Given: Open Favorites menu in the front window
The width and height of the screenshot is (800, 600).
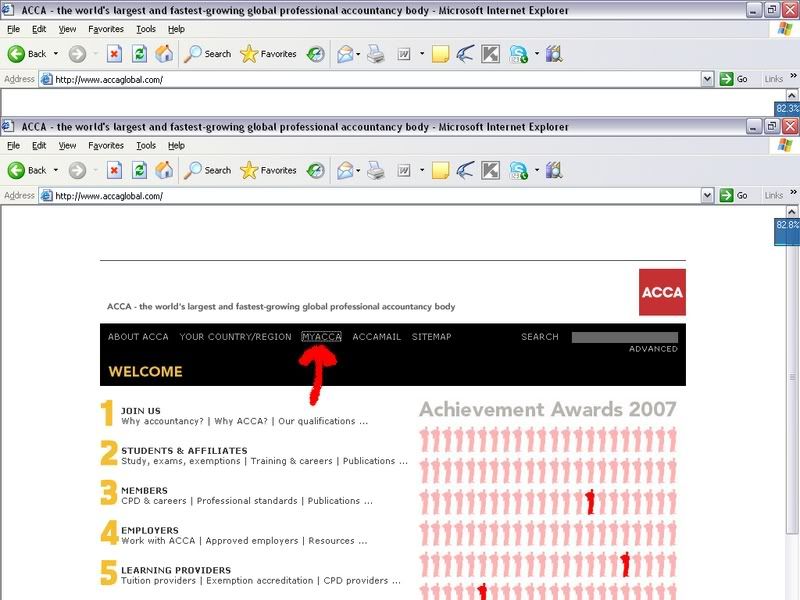Looking at the screenshot, I should (x=106, y=146).
